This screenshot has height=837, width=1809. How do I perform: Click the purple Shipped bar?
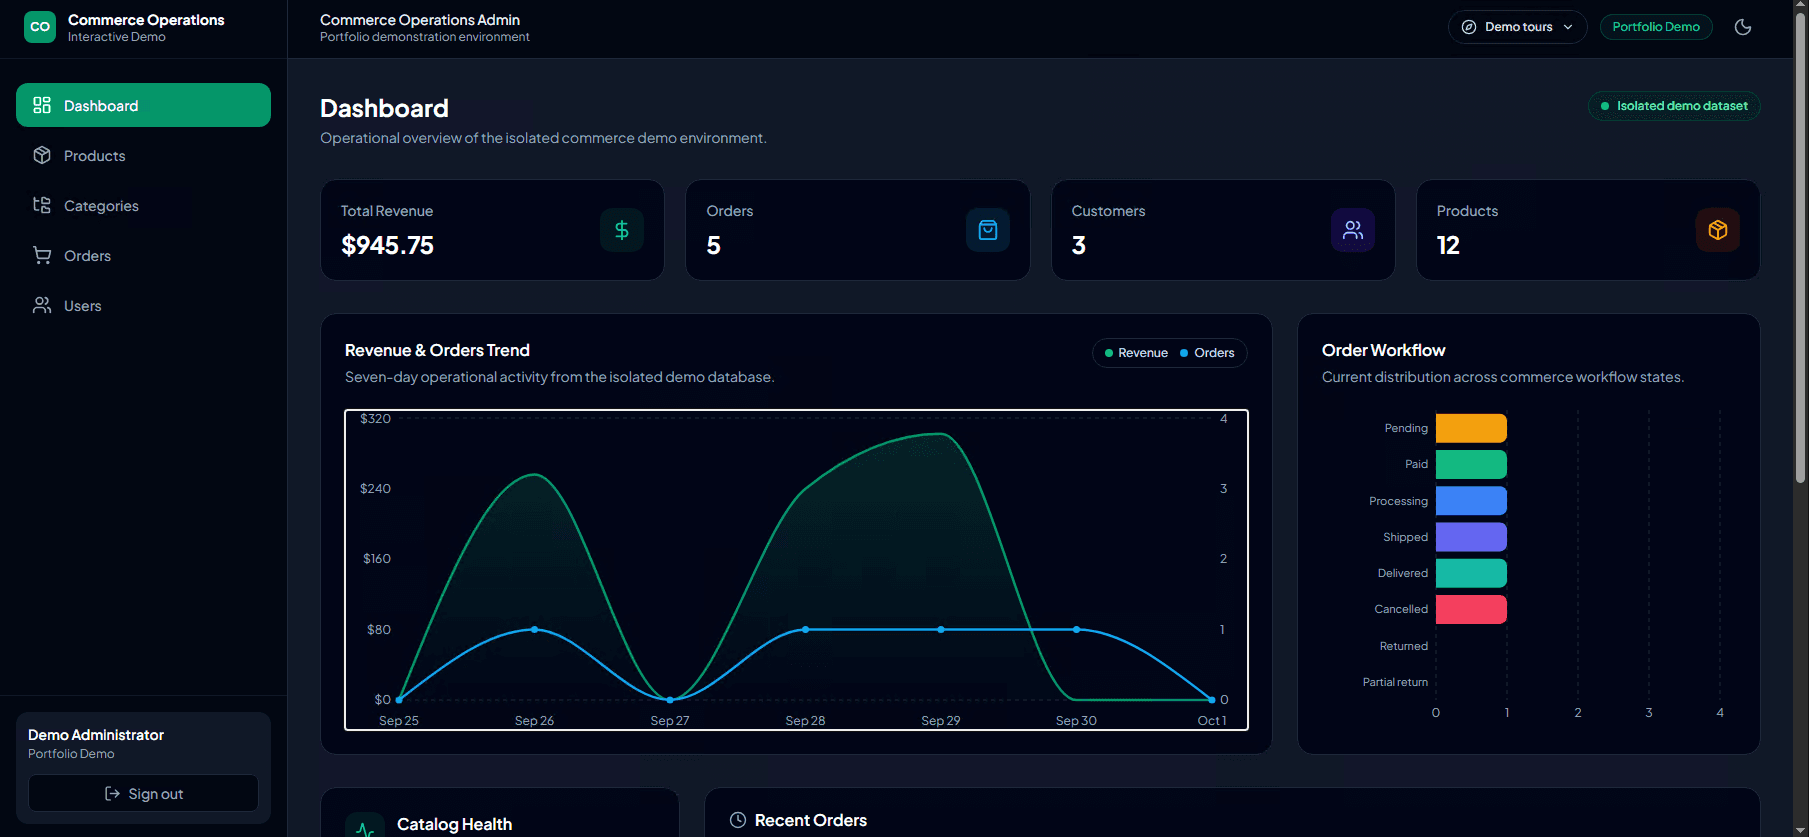click(x=1471, y=537)
